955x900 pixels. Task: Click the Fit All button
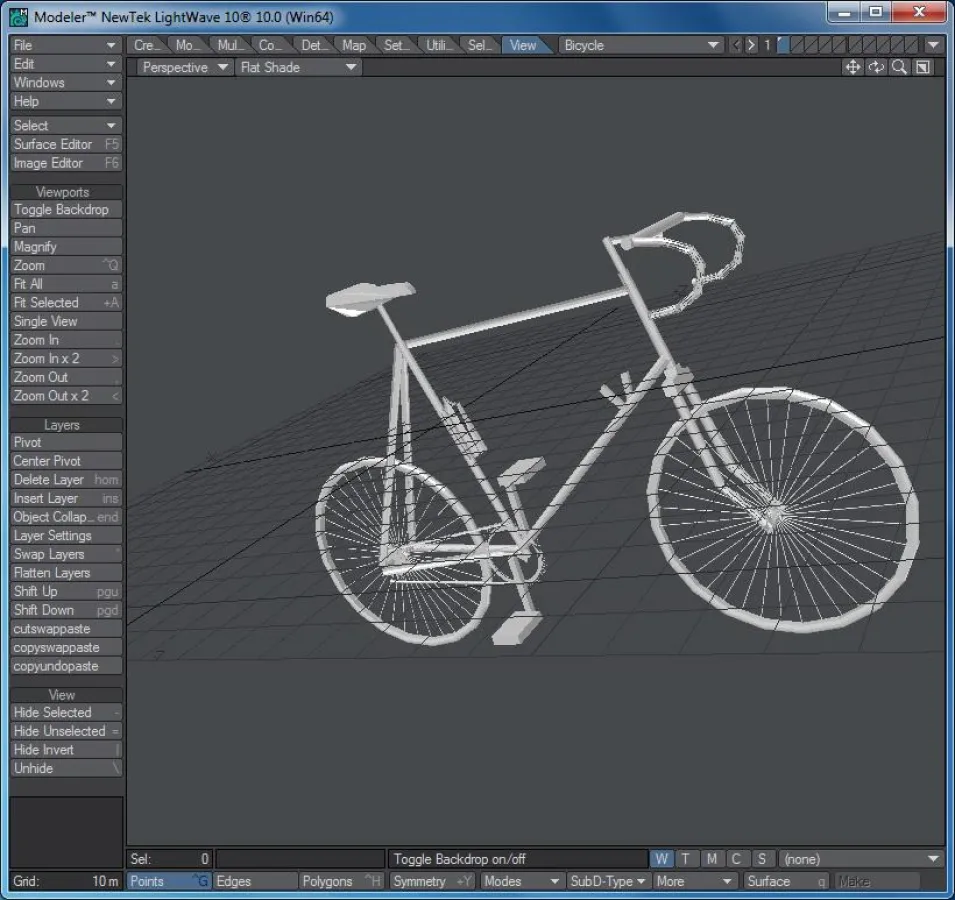(65, 284)
